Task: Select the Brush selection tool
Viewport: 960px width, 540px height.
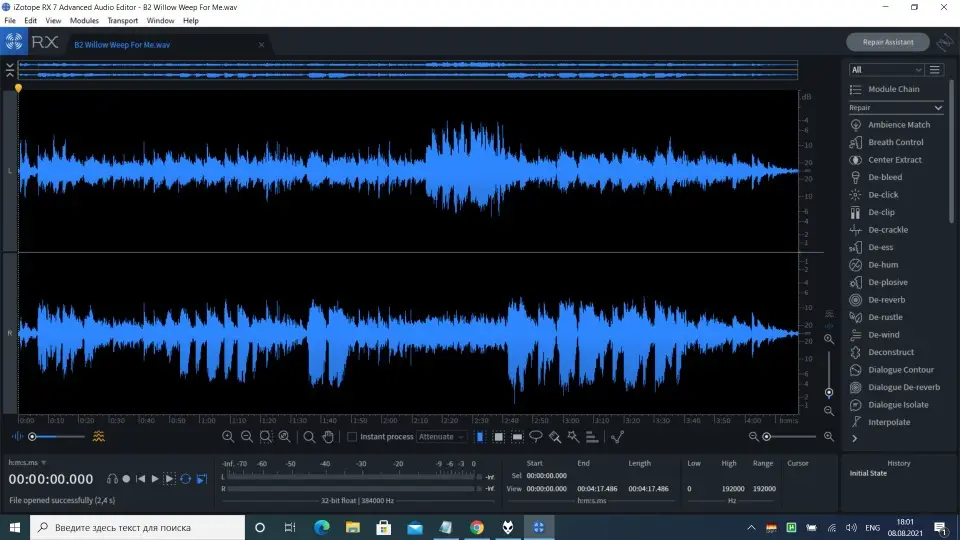Action: pyautogui.click(x=555, y=437)
